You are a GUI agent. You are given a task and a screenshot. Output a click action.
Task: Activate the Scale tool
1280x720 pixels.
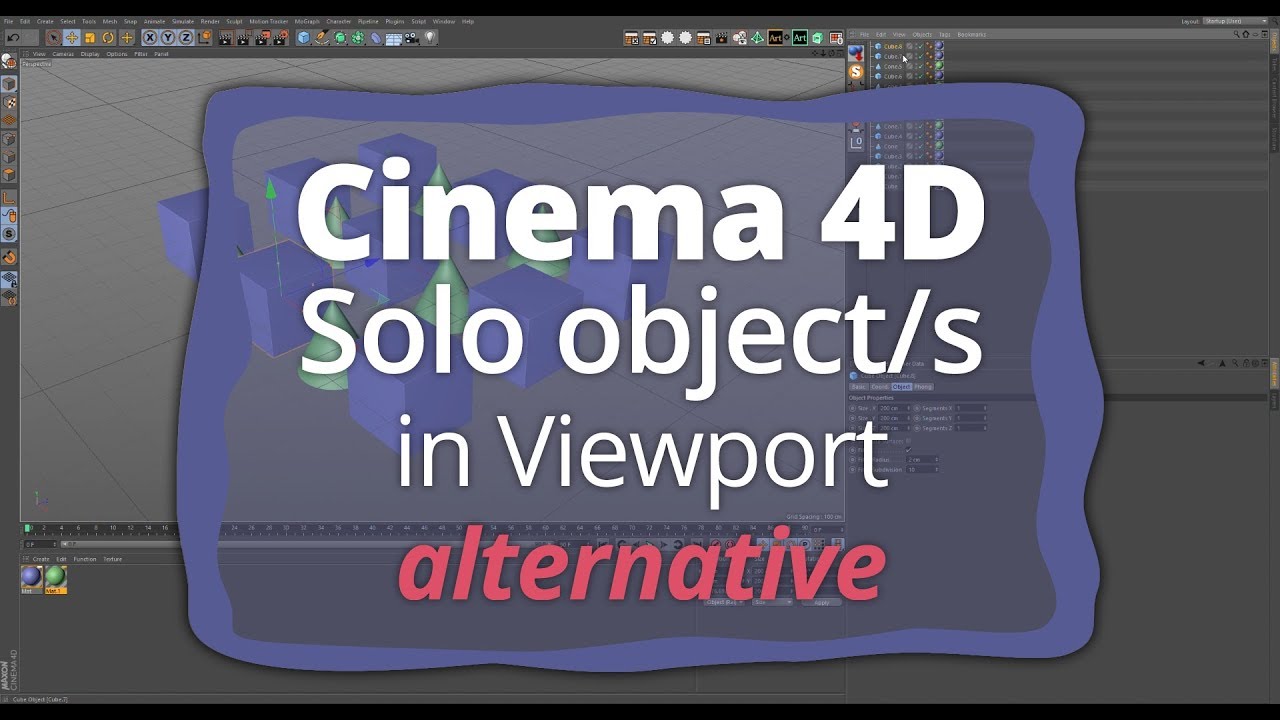(x=90, y=37)
